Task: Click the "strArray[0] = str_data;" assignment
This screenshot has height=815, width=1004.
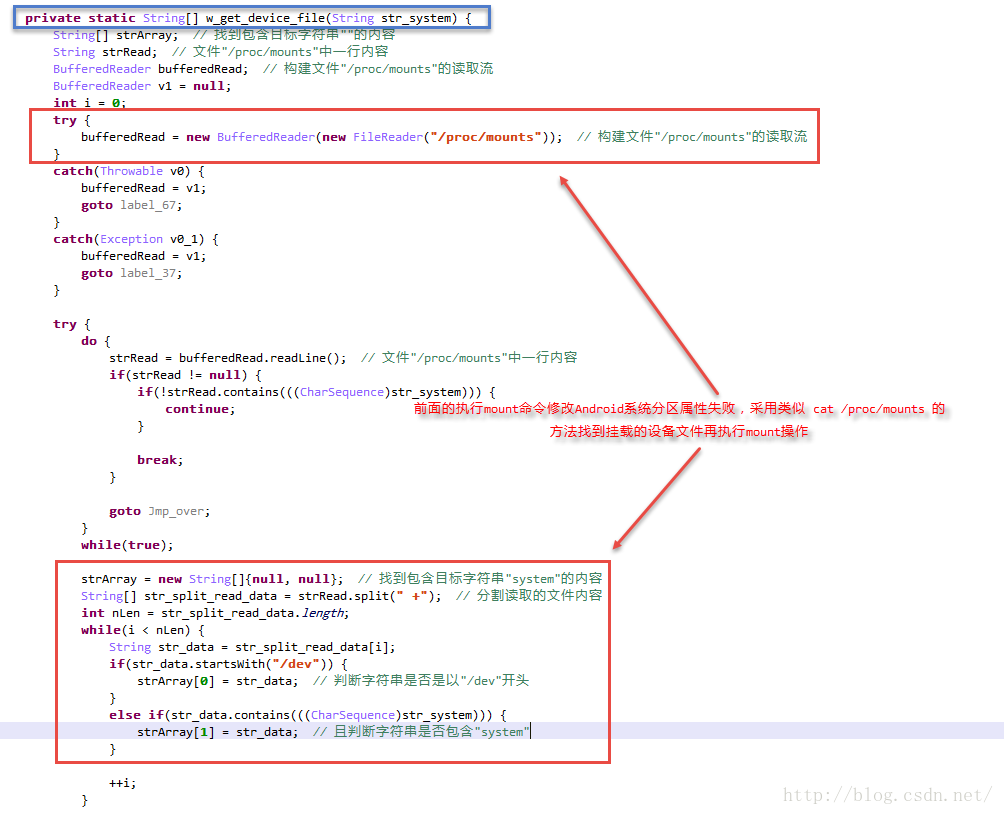Action: (218, 681)
